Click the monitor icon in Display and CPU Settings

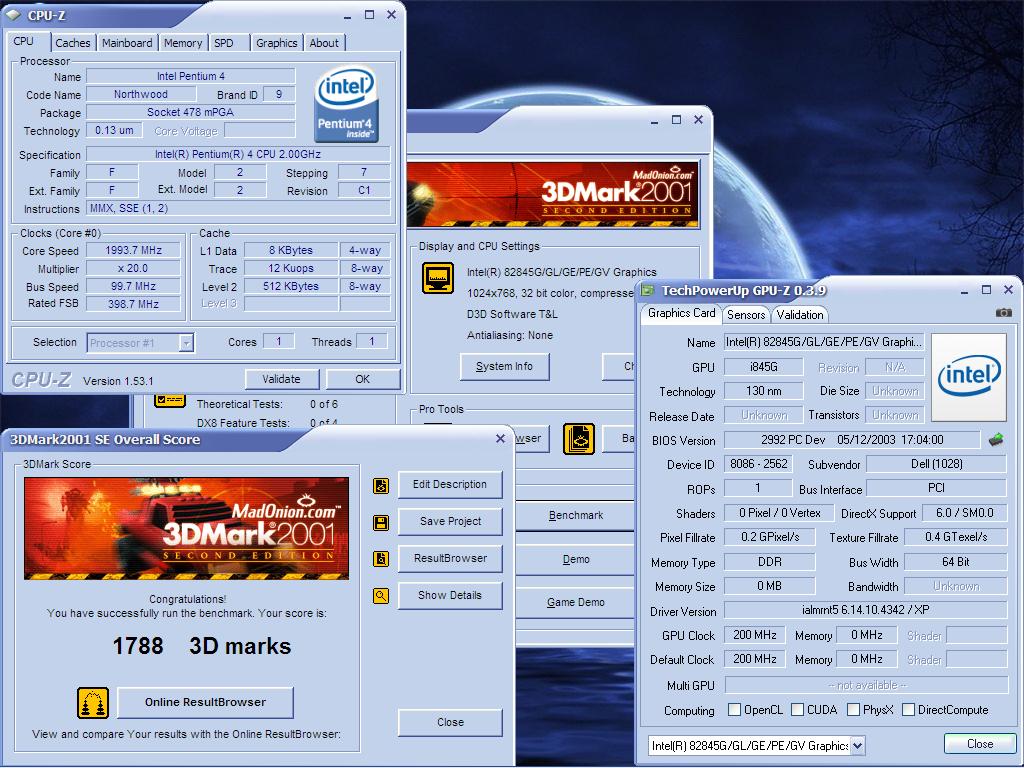[x=438, y=278]
